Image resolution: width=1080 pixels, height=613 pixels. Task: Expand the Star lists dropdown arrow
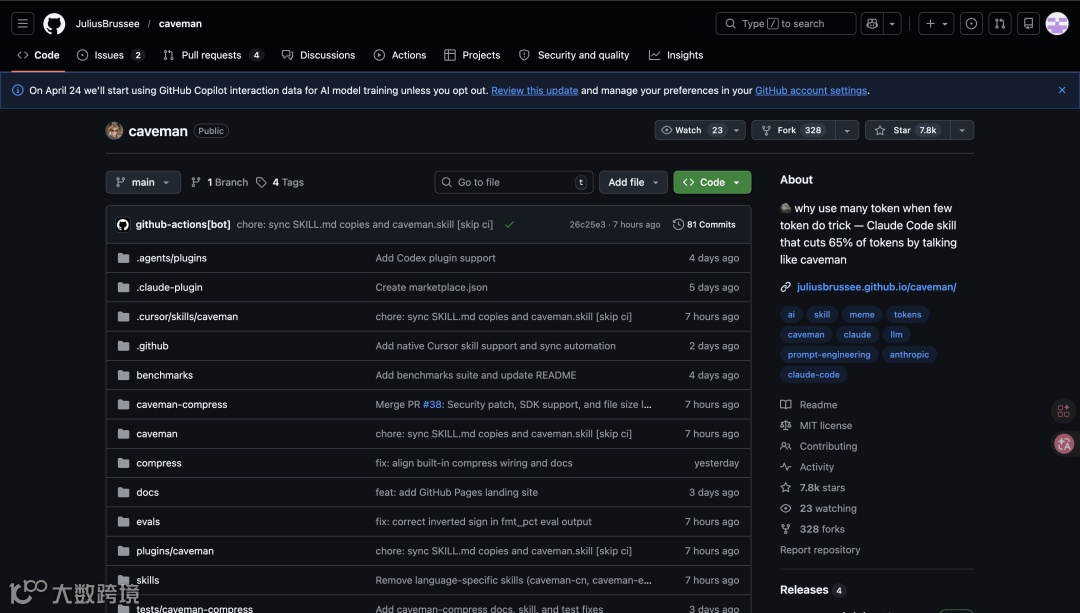tap(962, 130)
